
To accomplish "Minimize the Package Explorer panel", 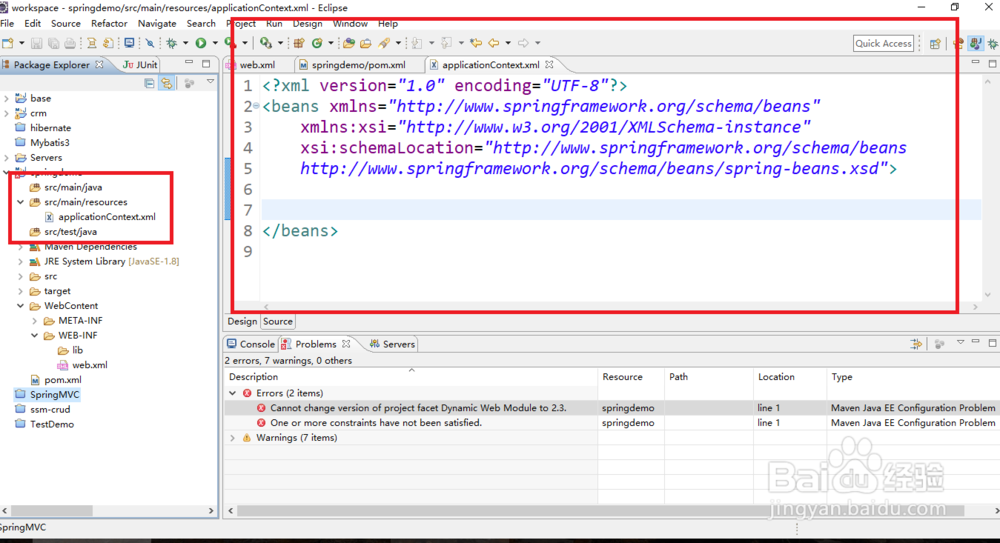I will point(189,63).
